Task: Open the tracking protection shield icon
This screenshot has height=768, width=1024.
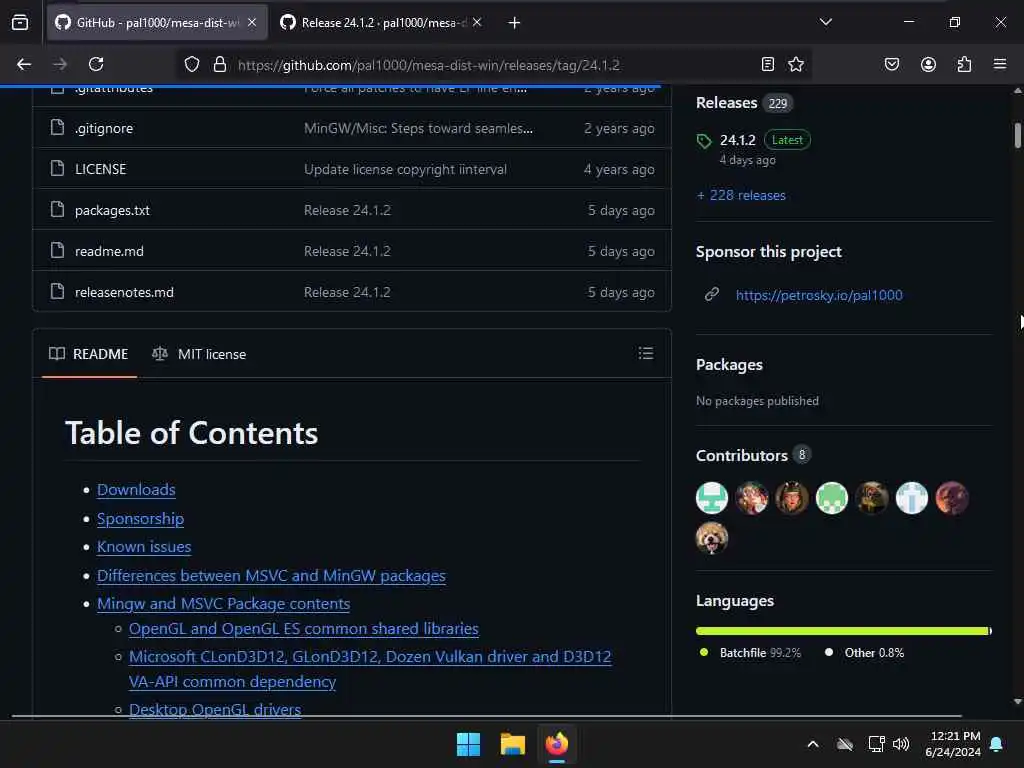Action: [x=191, y=65]
